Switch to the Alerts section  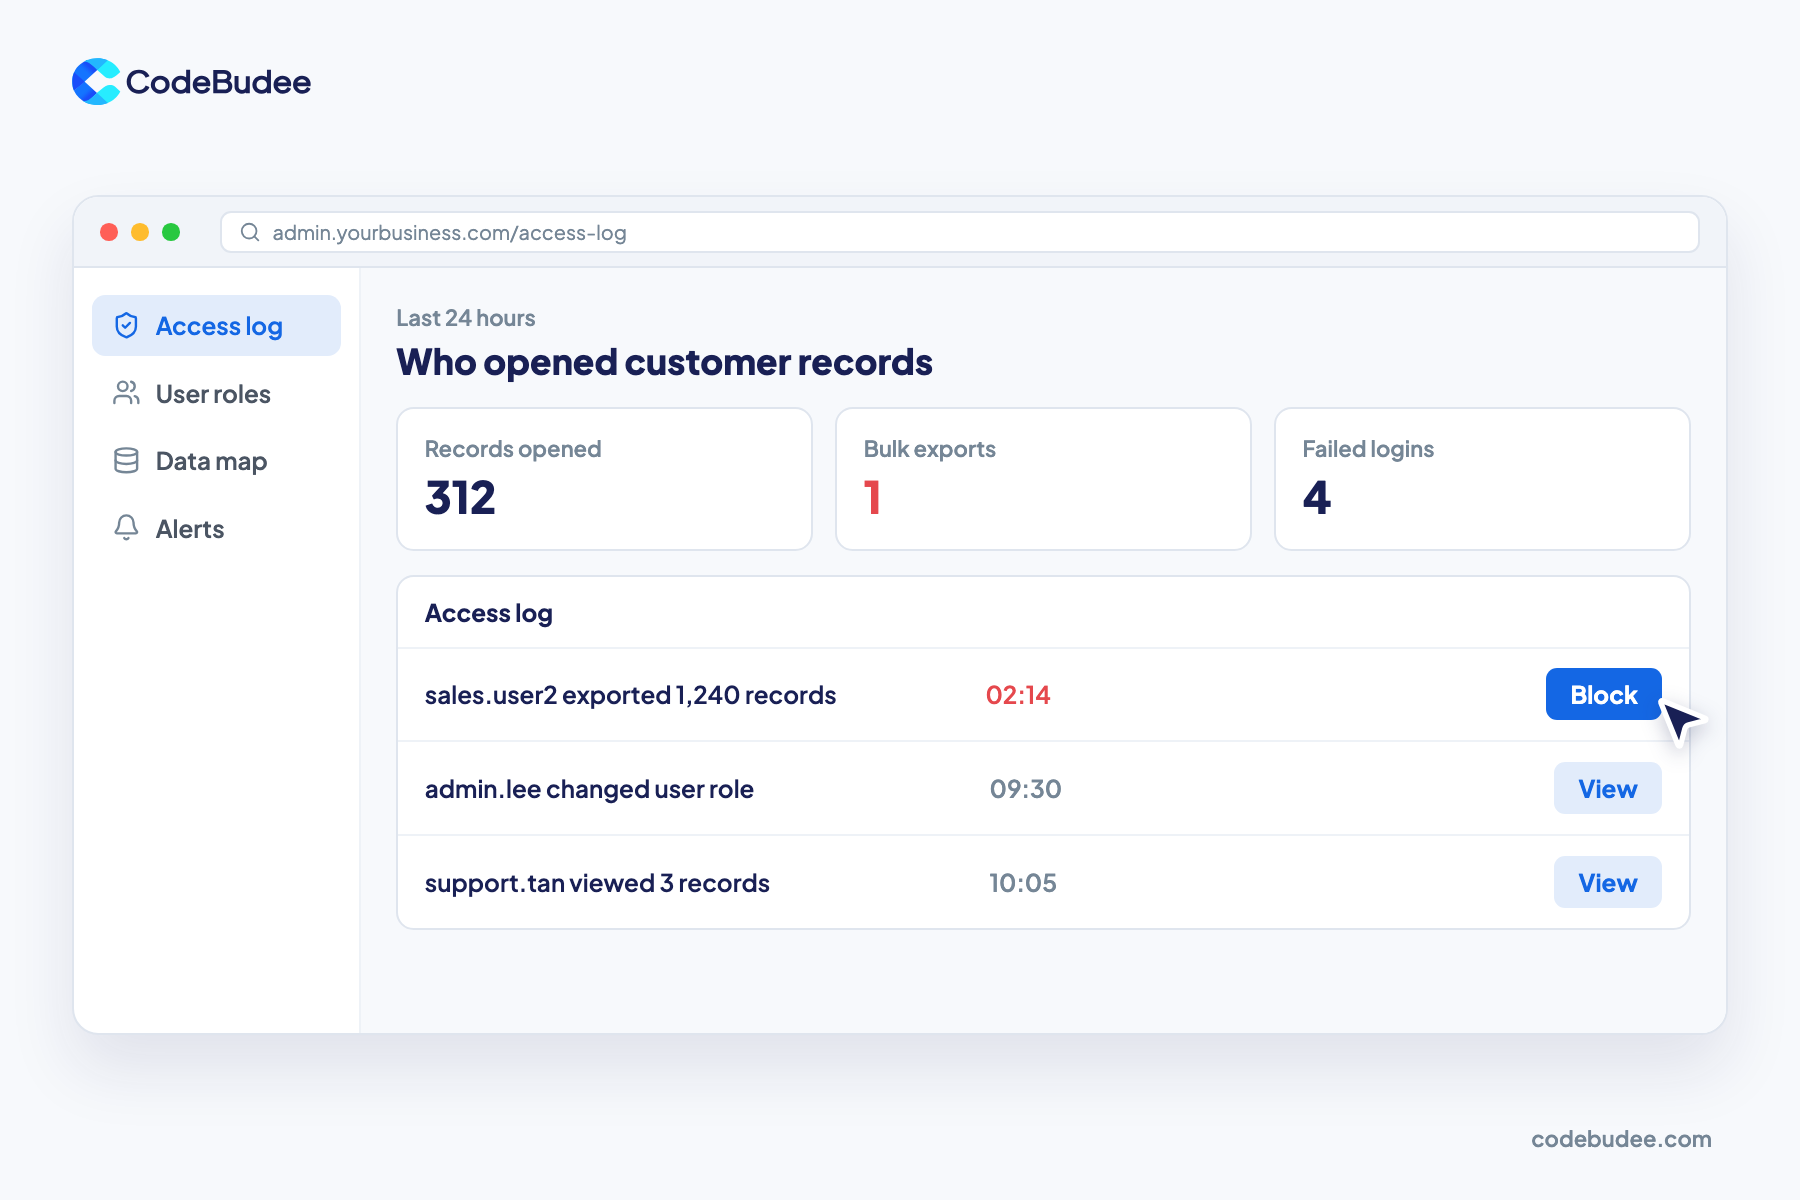216,528
